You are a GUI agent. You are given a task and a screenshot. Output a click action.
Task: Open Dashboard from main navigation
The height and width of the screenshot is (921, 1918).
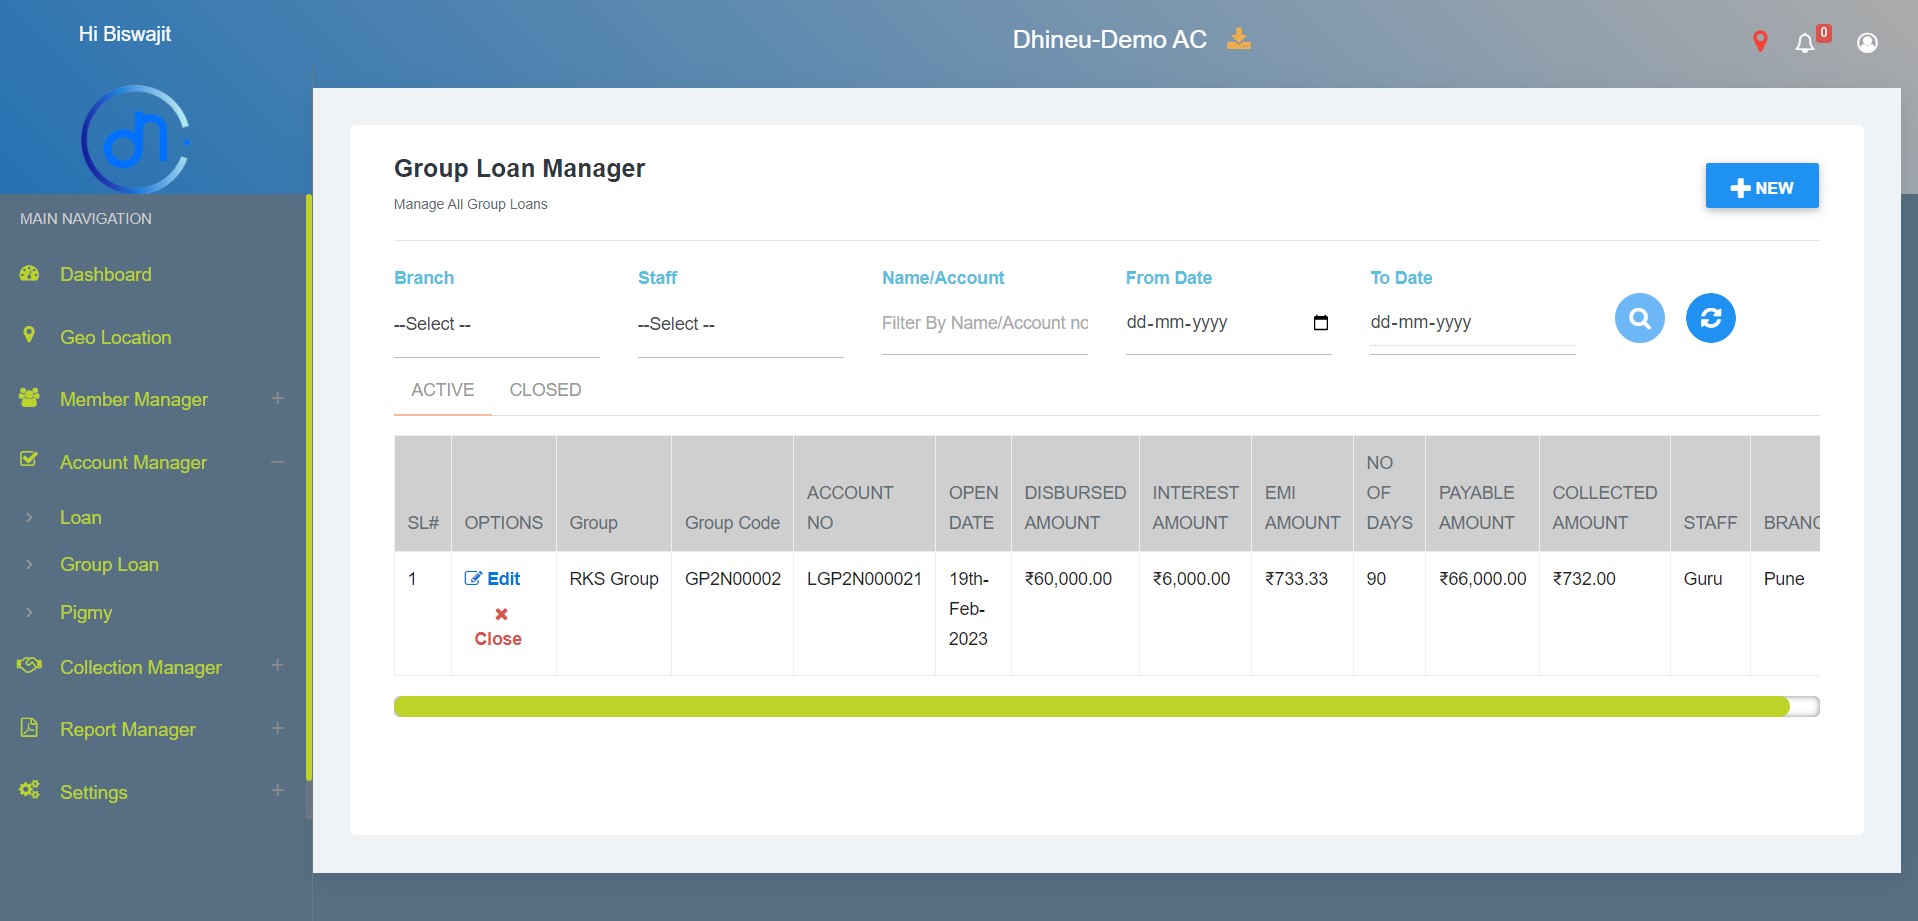tap(105, 274)
